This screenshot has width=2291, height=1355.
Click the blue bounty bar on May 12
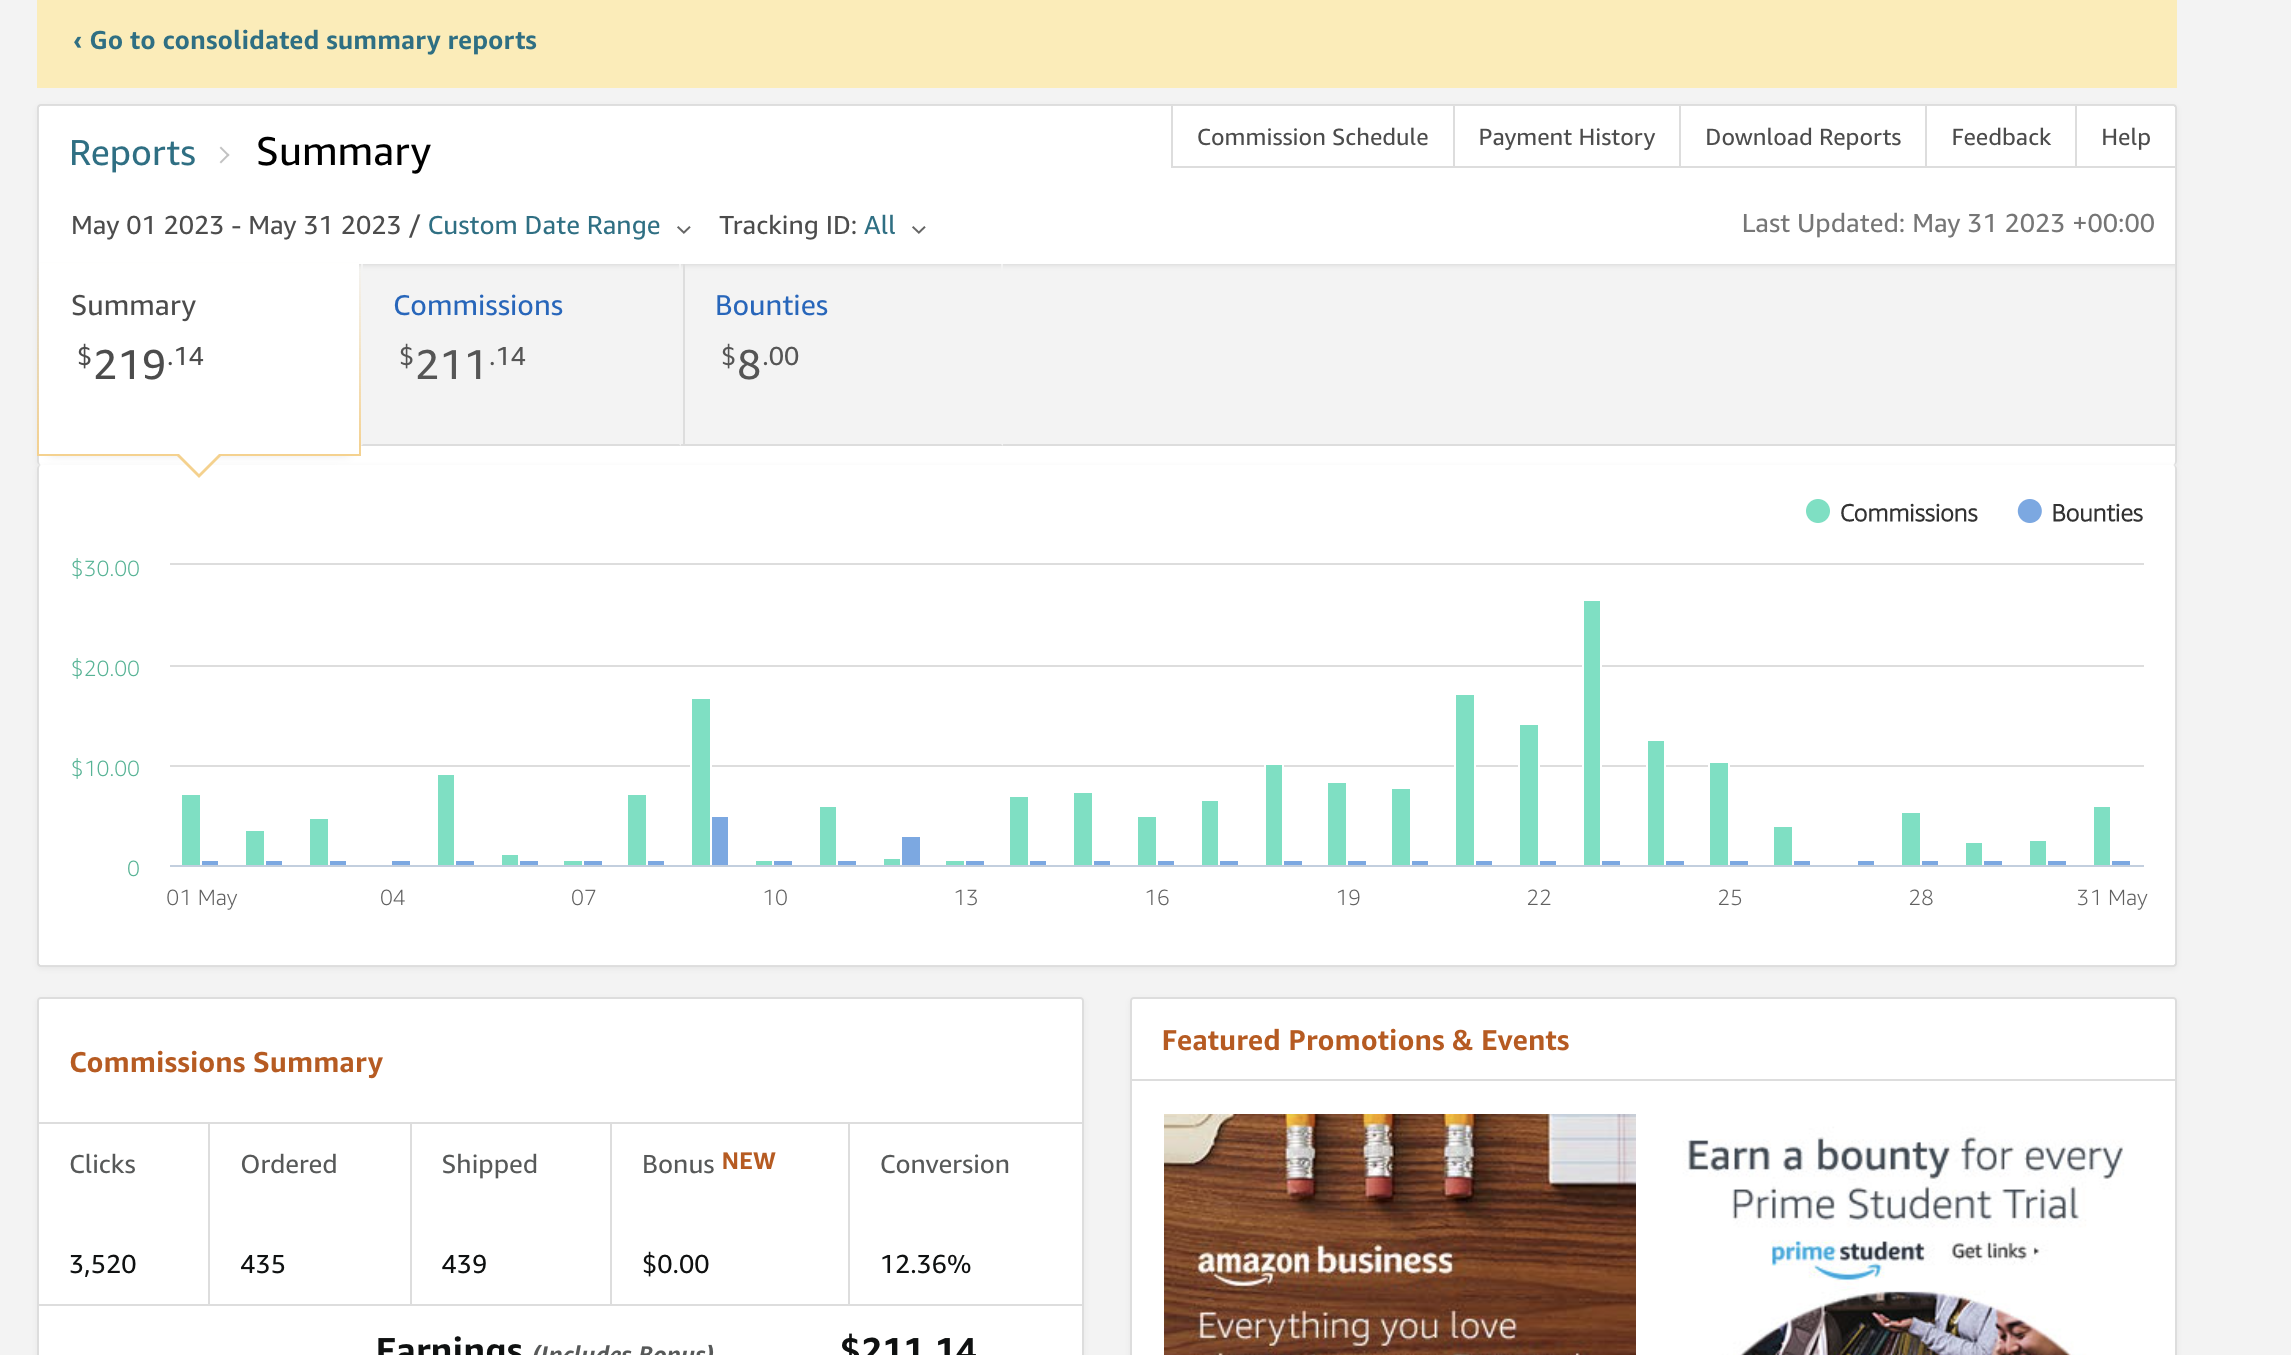tap(911, 851)
